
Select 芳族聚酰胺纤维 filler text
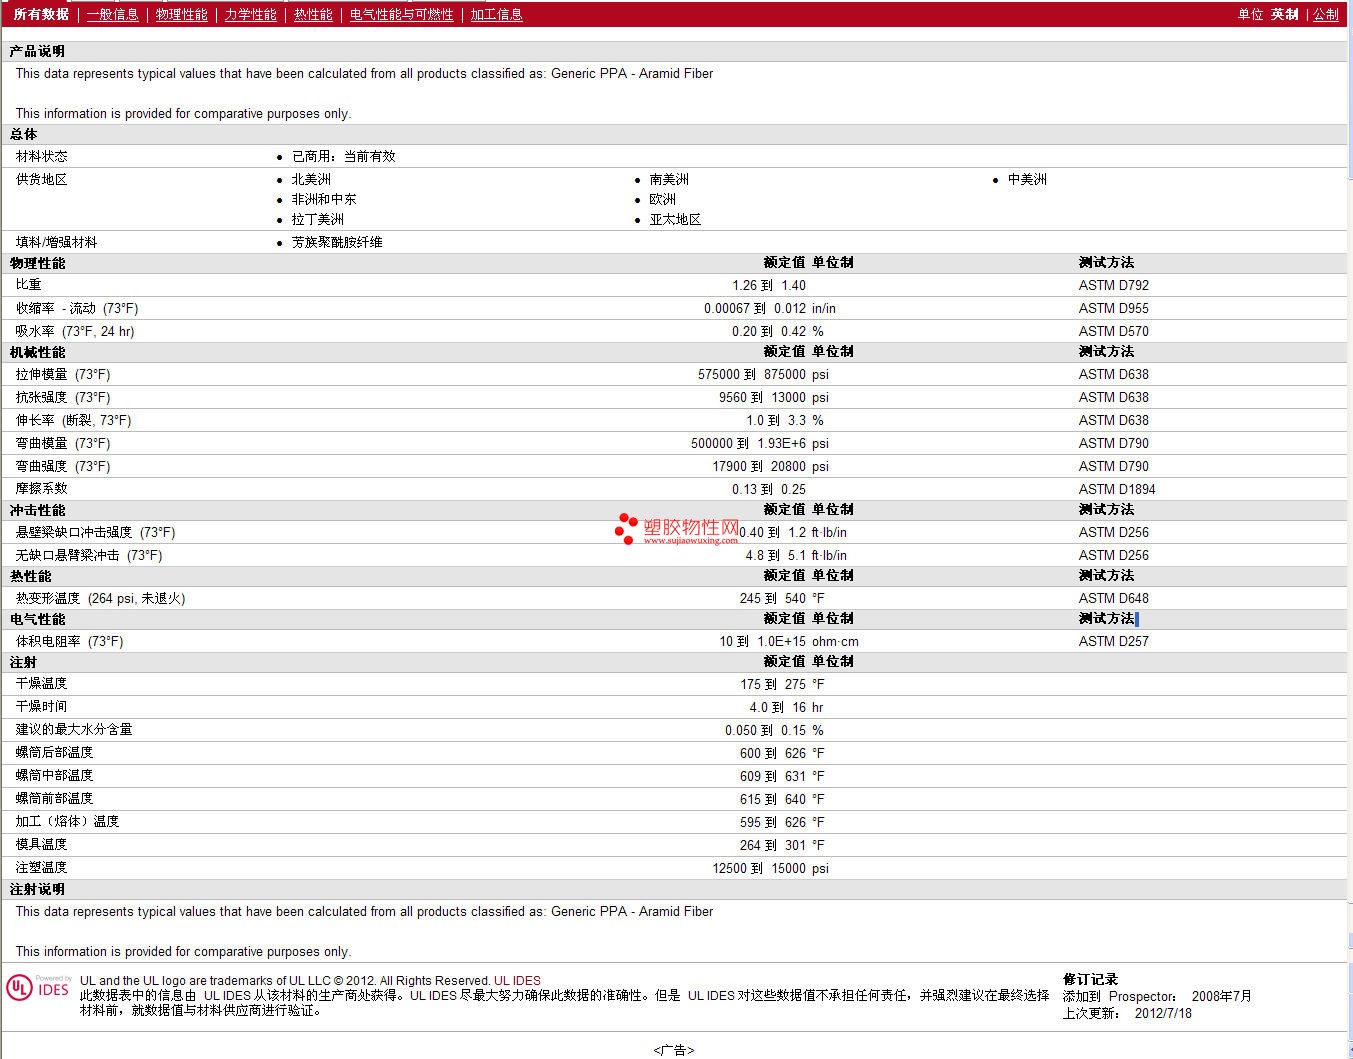[x=337, y=242]
